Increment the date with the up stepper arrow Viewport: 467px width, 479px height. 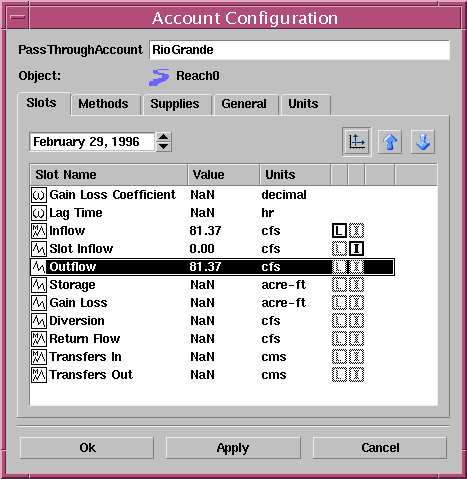coord(163,137)
